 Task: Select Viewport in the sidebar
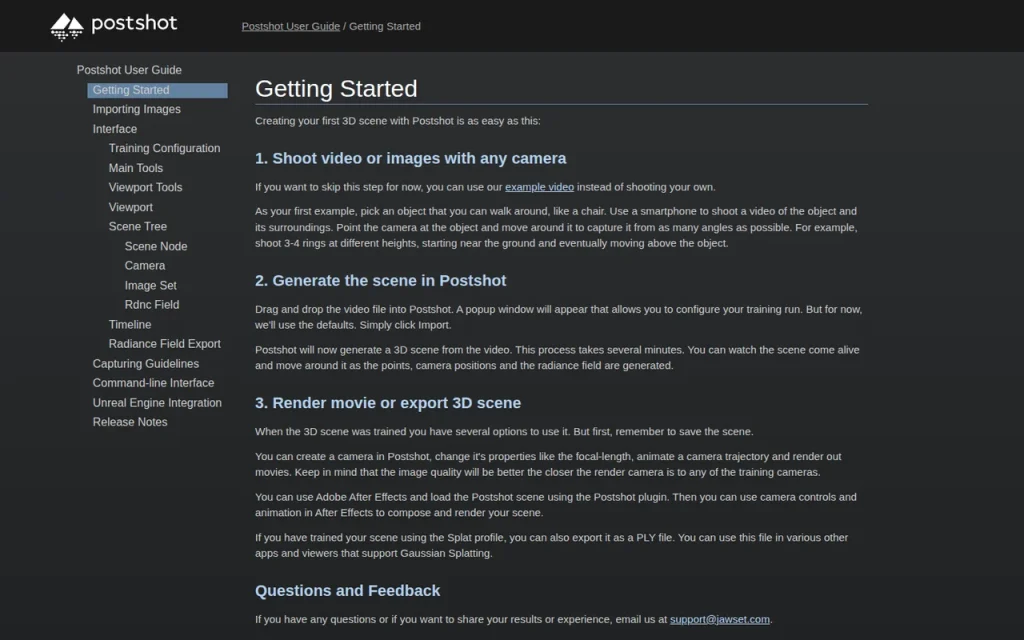[x=131, y=207]
